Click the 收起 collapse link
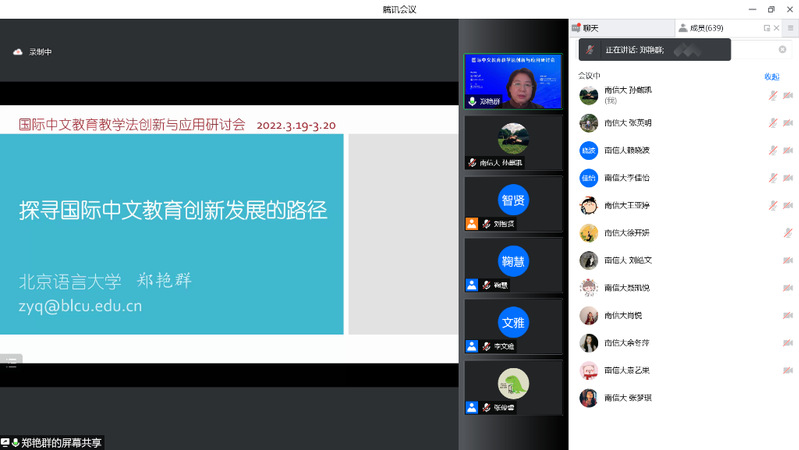The width and height of the screenshot is (799, 450). (x=771, y=76)
